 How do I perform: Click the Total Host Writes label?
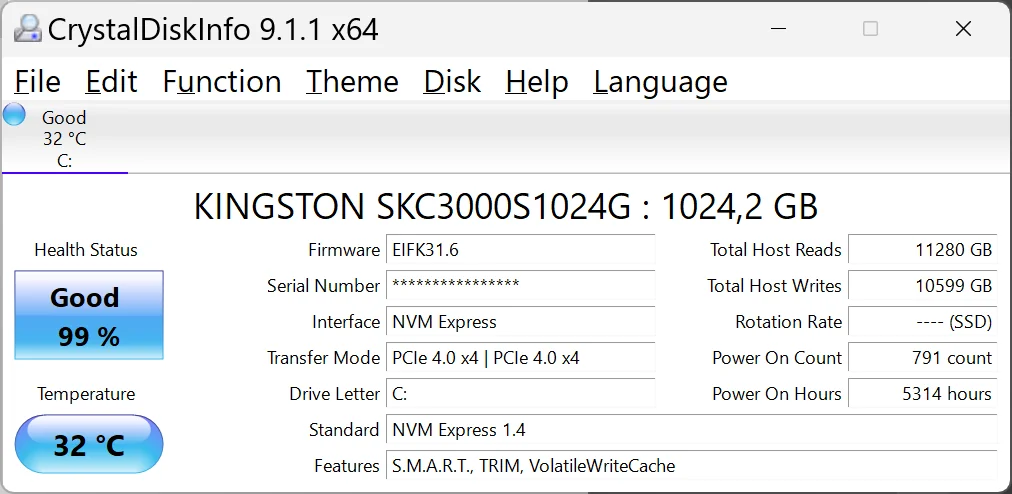(x=774, y=285)
